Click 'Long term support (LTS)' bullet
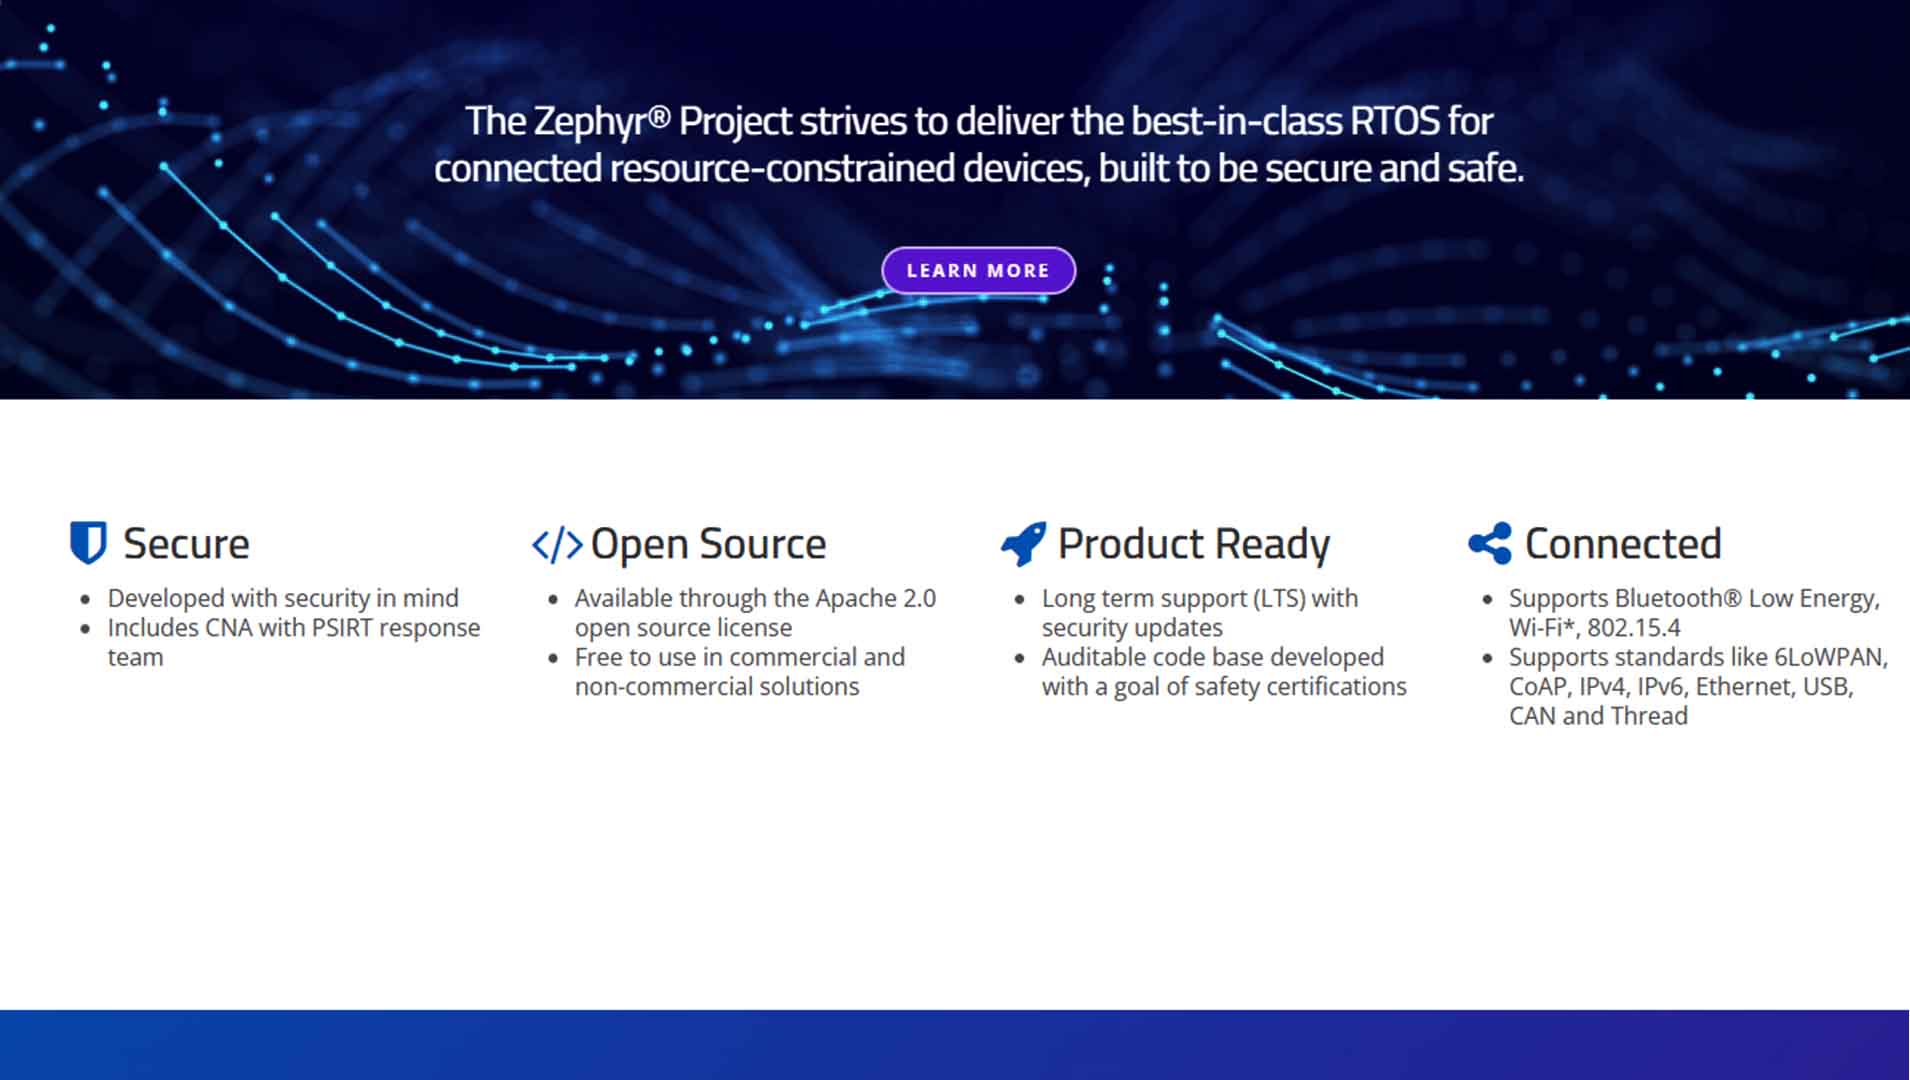Screen dimensions: 1910x1080 (1199, 598)
